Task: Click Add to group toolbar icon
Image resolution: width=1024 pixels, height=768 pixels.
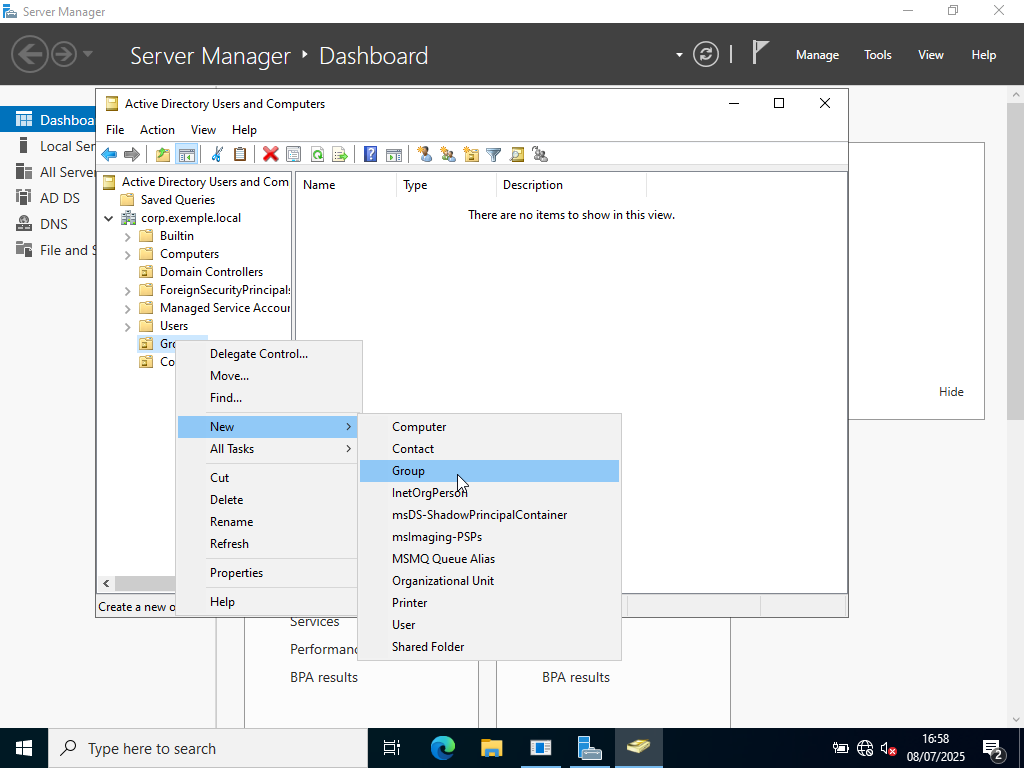Action: click(x=540, y=155)
